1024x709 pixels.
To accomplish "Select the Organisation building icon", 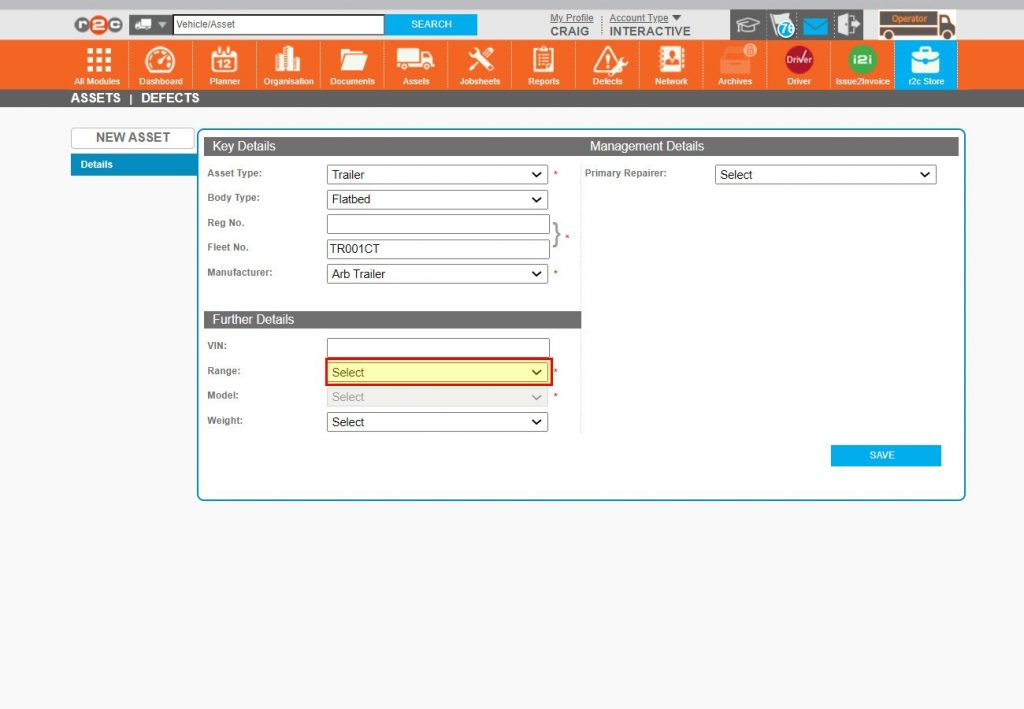I will point(288,58).
